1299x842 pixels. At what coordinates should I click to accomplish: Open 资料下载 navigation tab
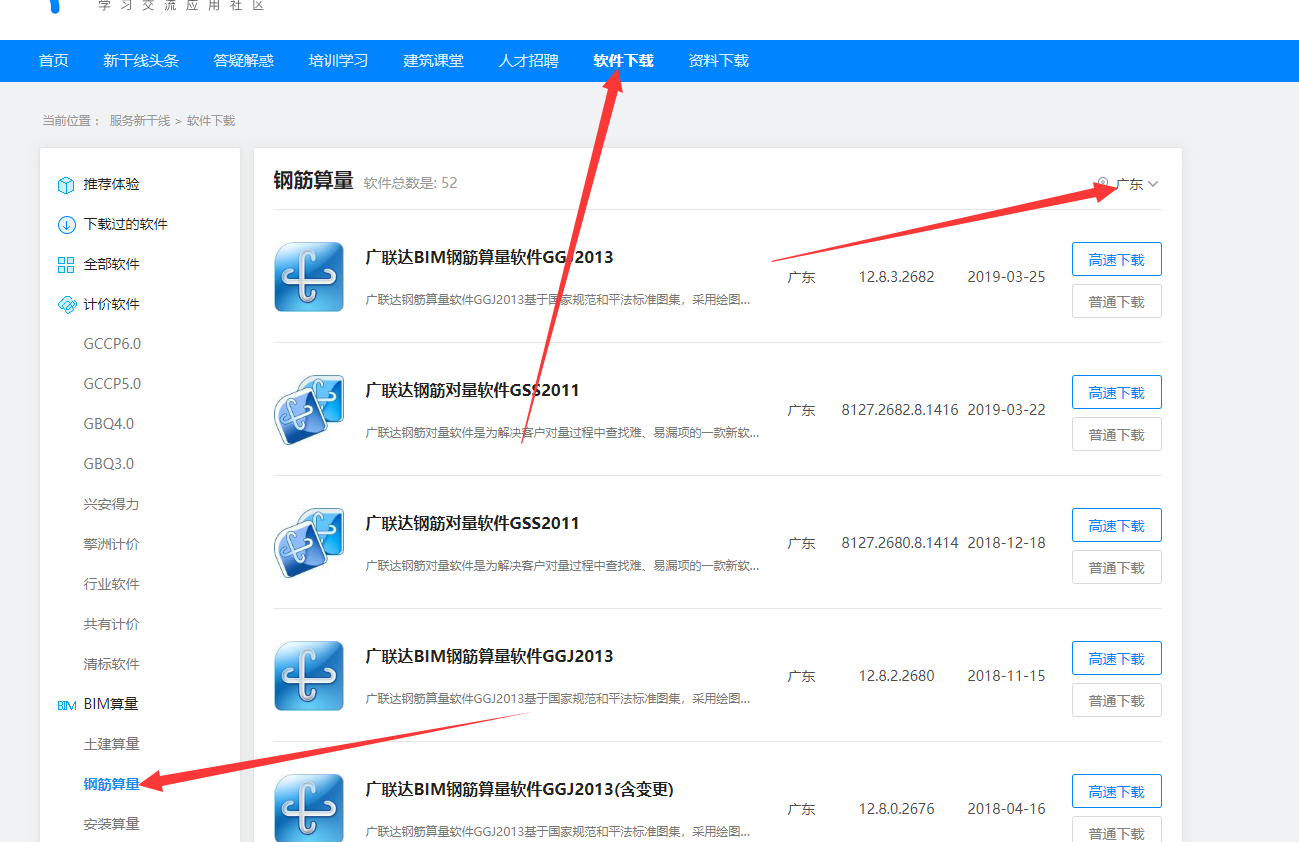pos(718,61)
